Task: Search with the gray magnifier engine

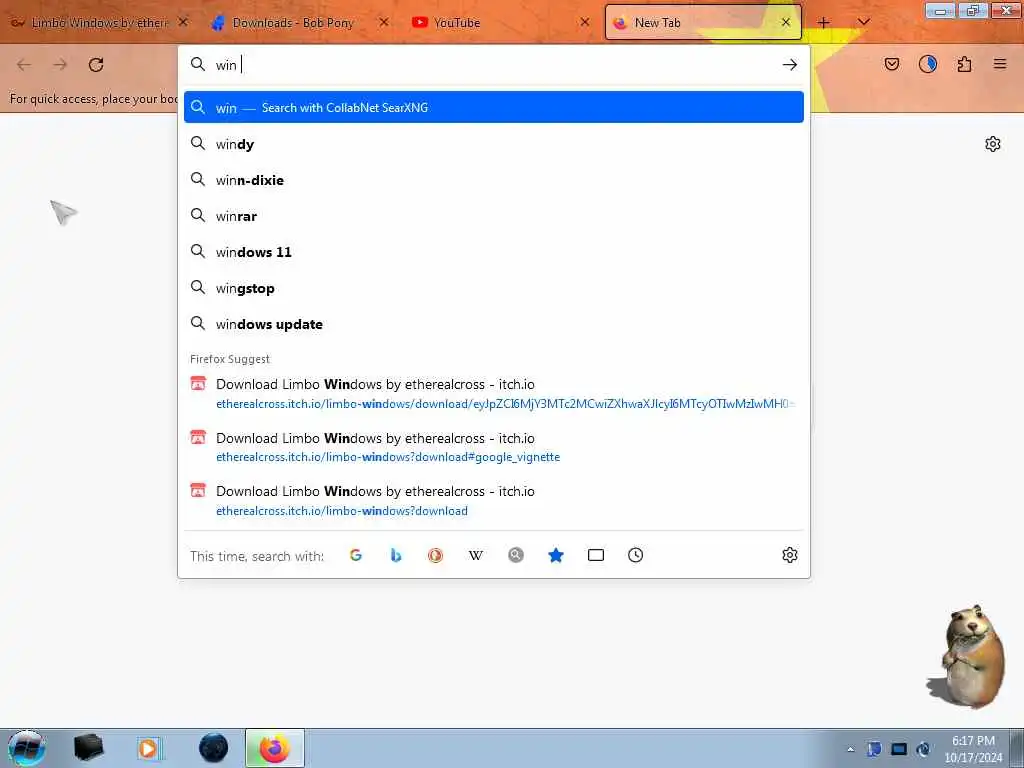Action: pos(516,555)
